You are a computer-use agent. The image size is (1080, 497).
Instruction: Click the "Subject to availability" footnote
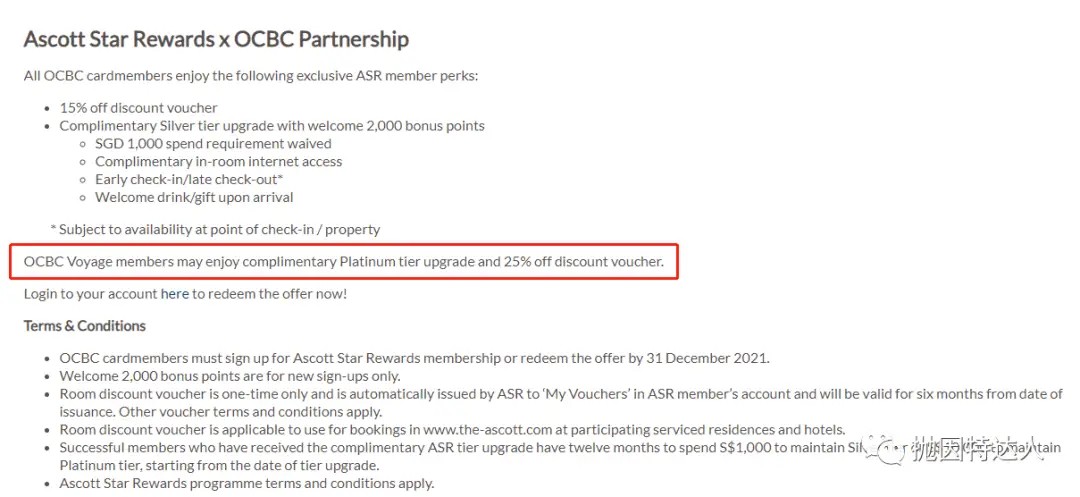click(215, 230)
